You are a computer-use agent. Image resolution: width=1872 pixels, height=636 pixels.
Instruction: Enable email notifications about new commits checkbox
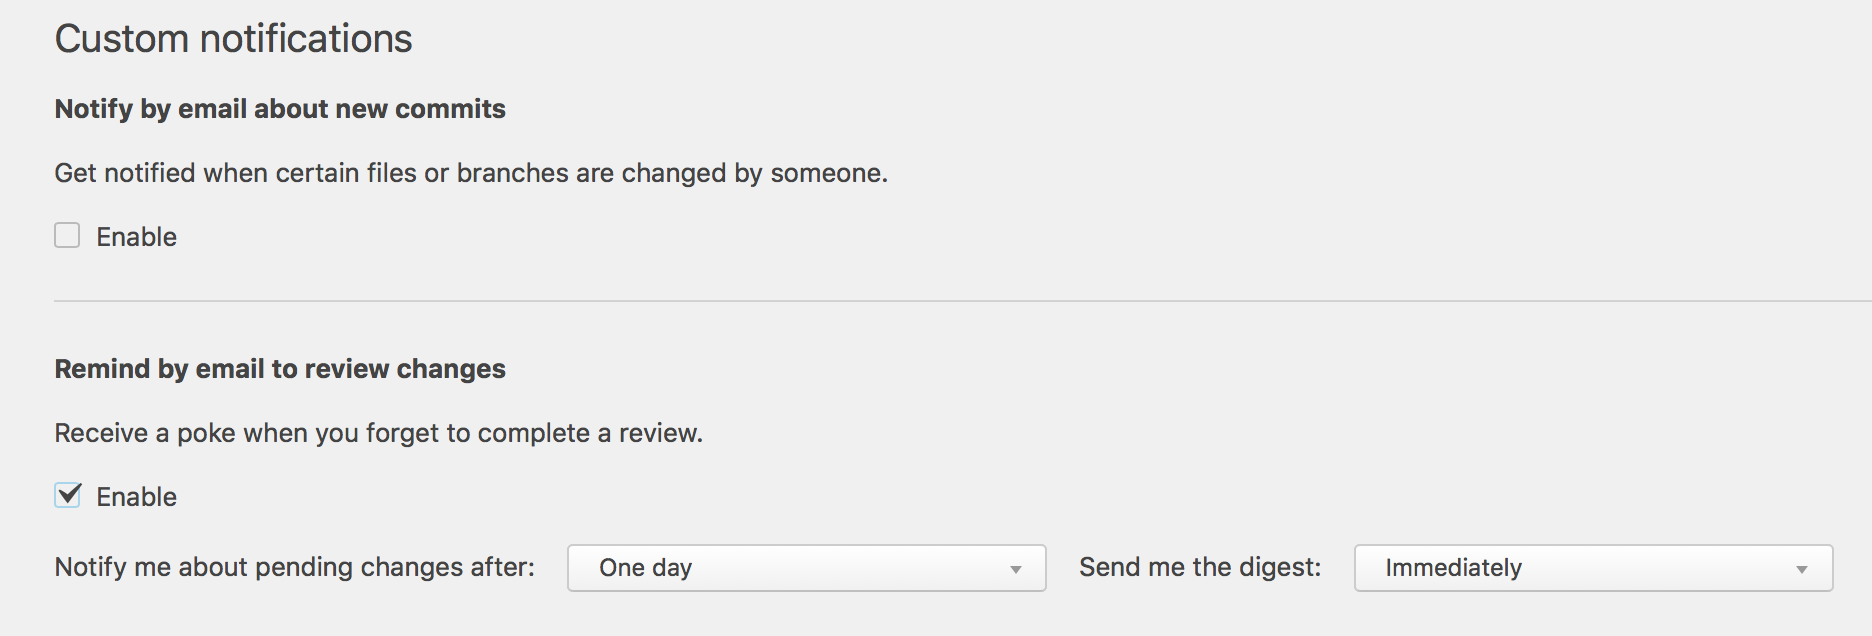(x=67, y=235)
